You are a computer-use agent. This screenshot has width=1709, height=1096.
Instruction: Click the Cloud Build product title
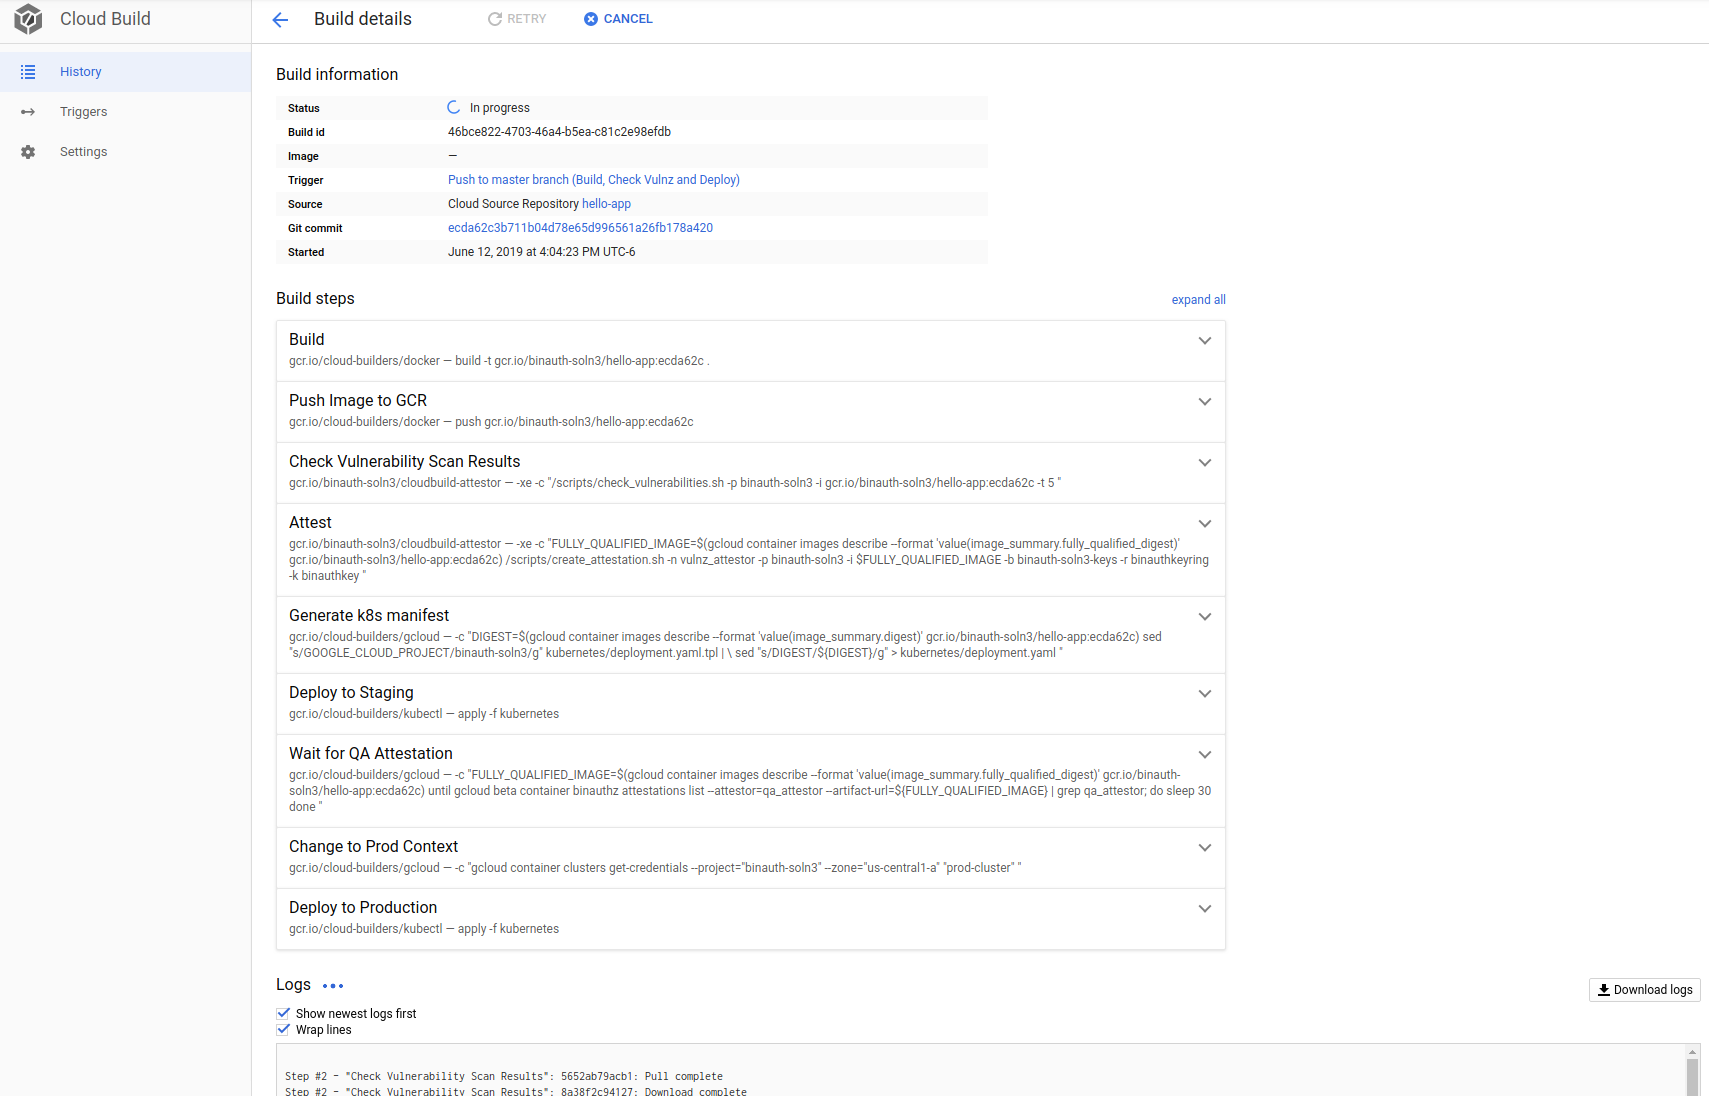pos(105,19)
